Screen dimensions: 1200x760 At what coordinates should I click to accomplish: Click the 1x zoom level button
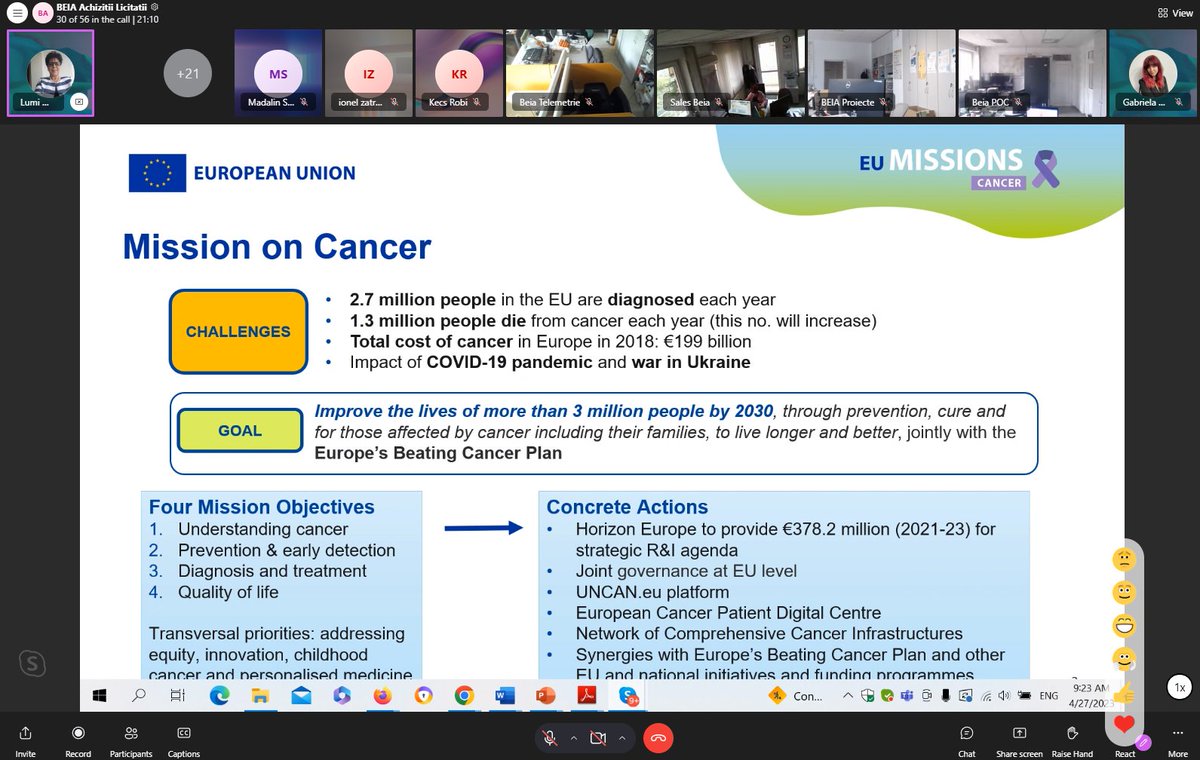1180,687
